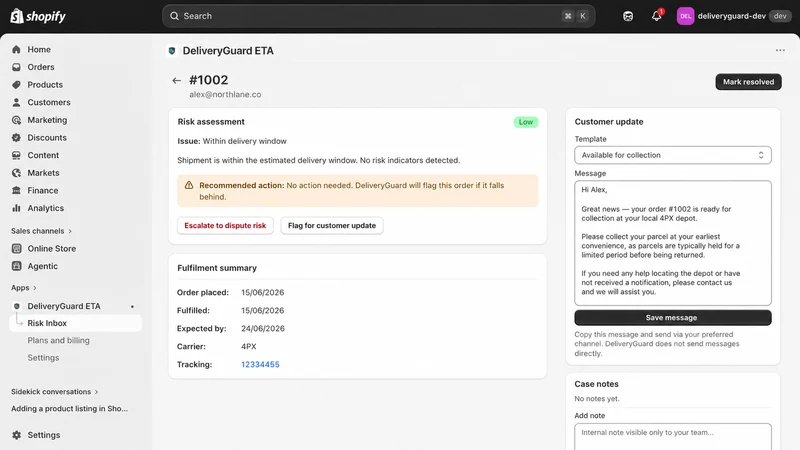Click the Add note text box
This screenshot has width=800, height=450.
pos(672,437)
